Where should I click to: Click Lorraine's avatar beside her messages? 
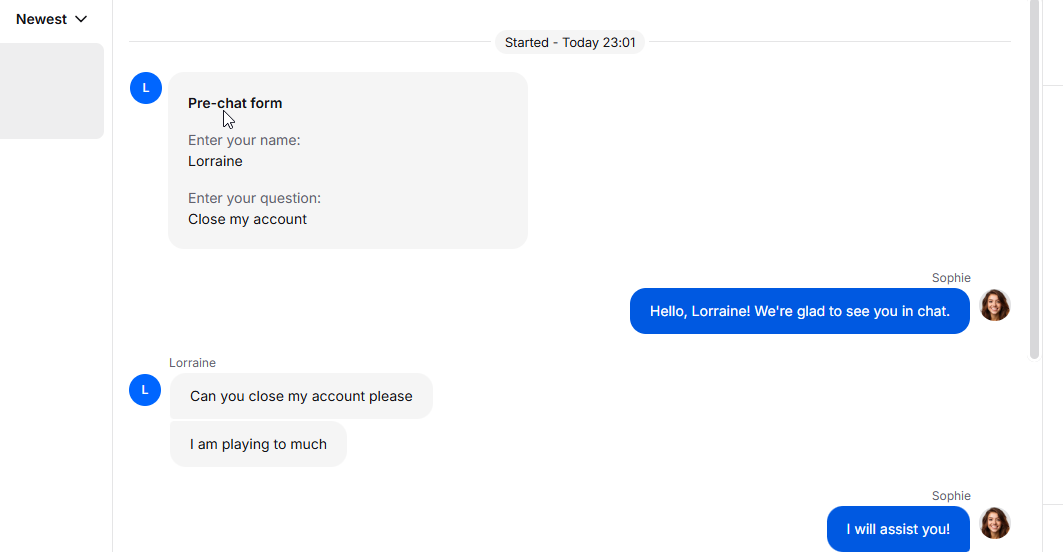[145, 390]
